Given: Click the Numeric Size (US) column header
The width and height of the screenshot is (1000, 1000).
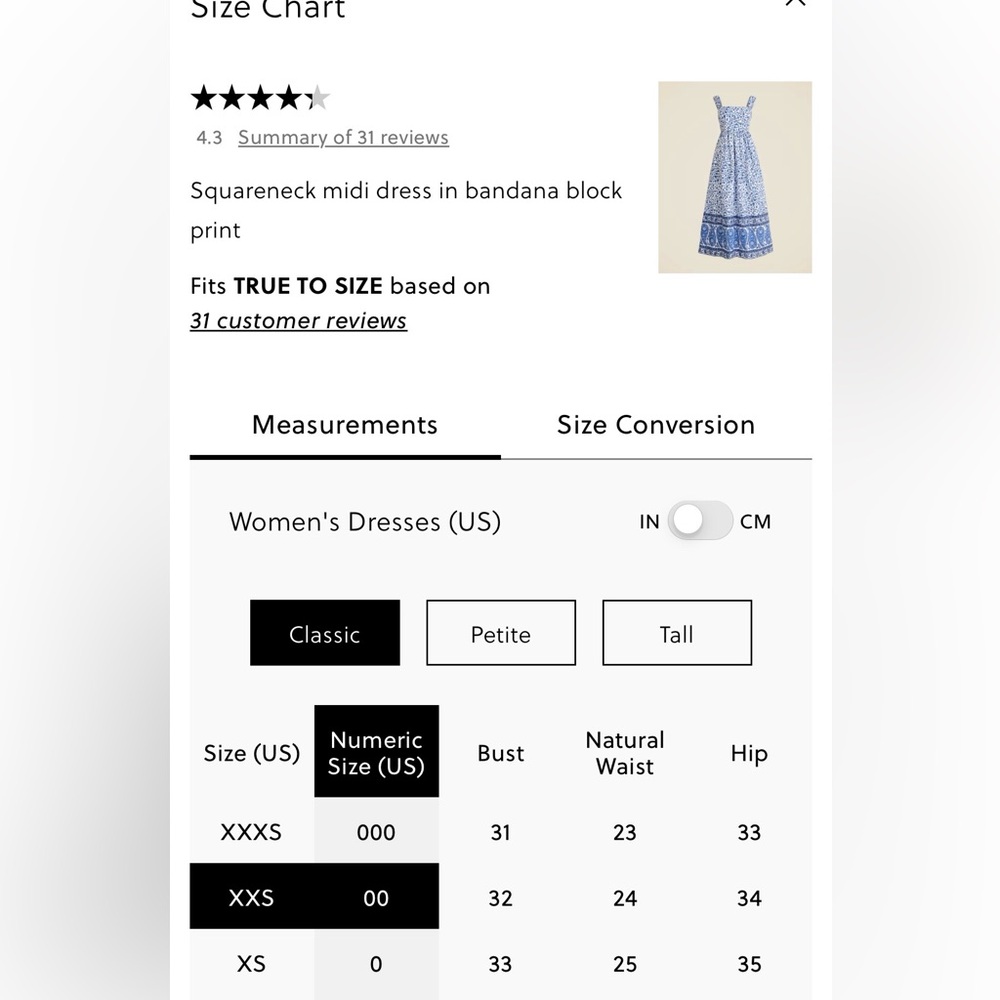Looking at the screenshot, I should pyautogui.click(x=376, y=753).
